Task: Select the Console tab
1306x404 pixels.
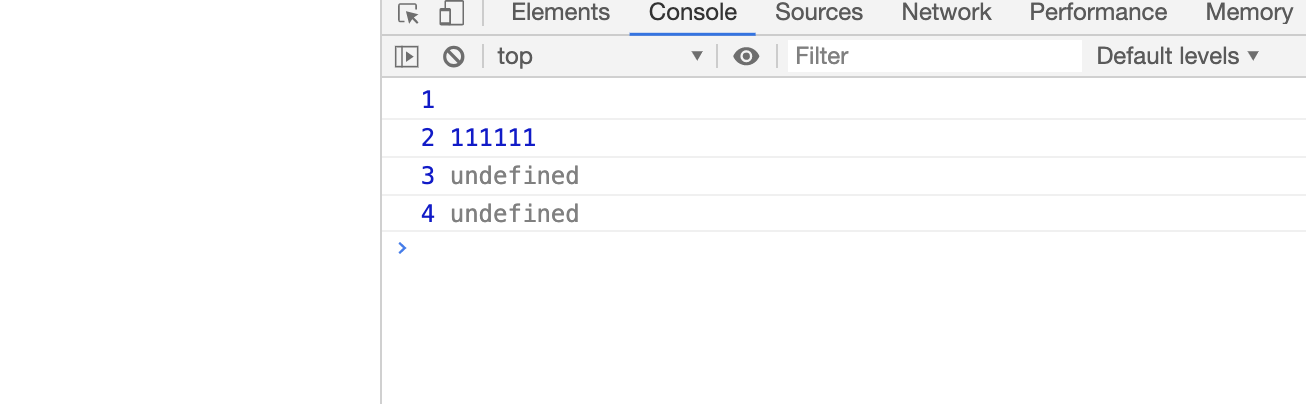Action: click(x=693, y=13)
